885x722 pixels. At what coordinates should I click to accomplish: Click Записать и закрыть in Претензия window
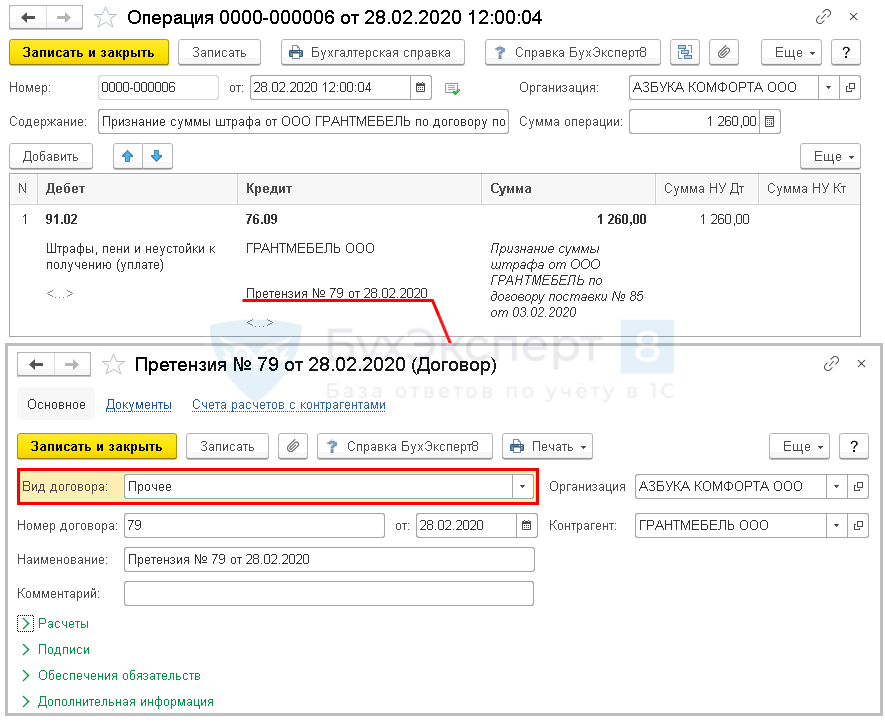[97, 447]
